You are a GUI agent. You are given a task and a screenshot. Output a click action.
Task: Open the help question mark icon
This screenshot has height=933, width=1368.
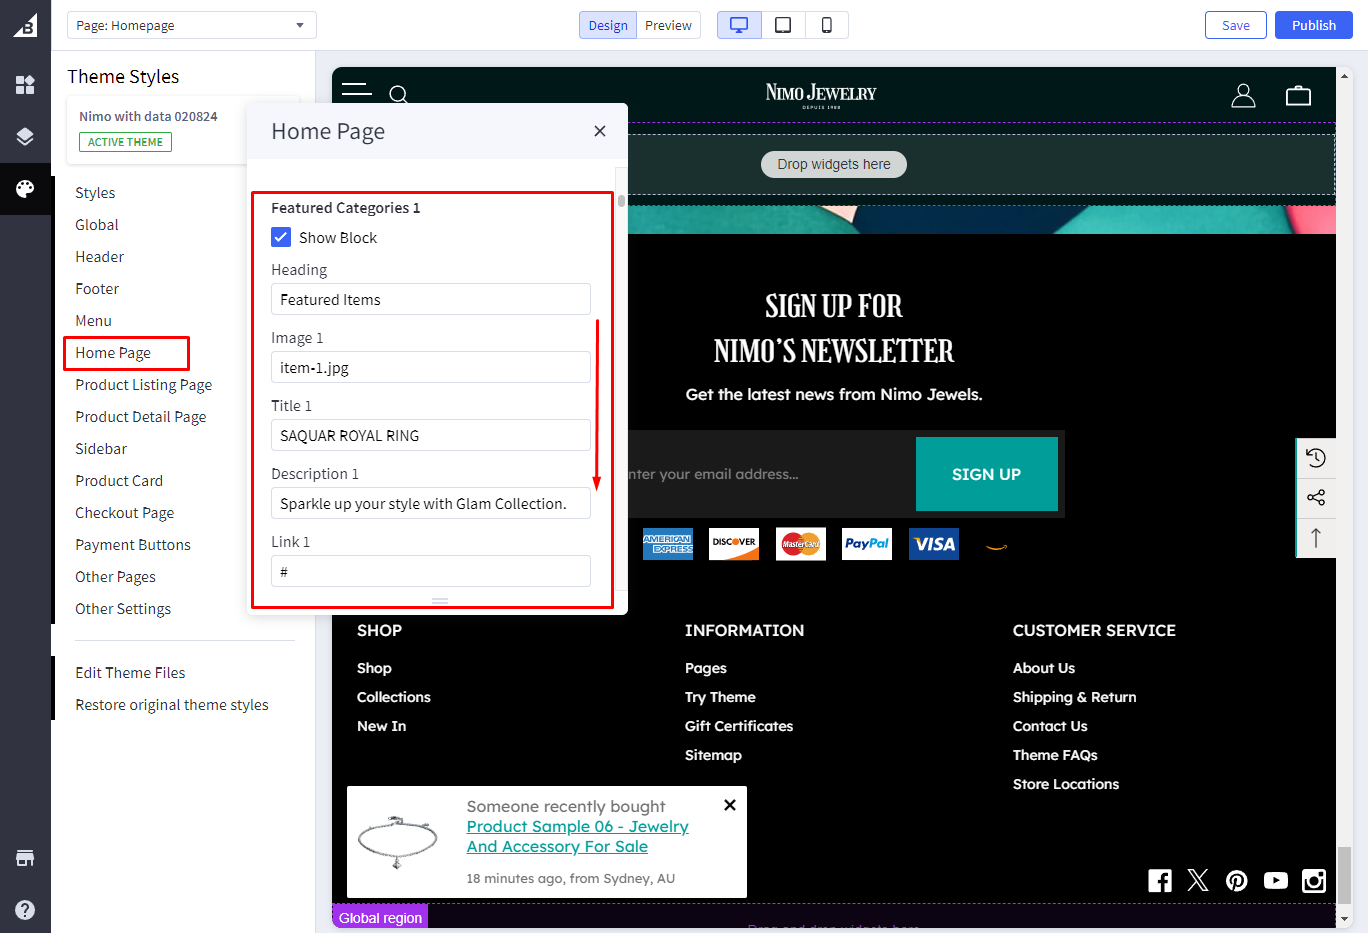coord(25,909)
